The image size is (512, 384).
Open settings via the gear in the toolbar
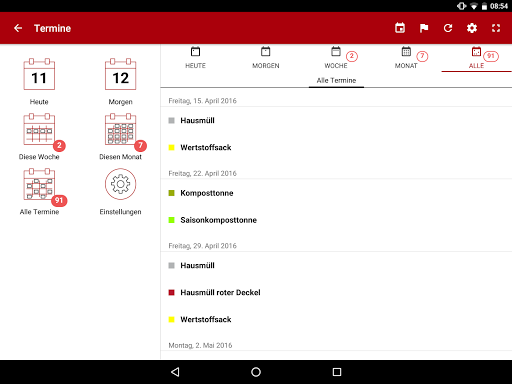pyautogui.click(x=472, y=28)
